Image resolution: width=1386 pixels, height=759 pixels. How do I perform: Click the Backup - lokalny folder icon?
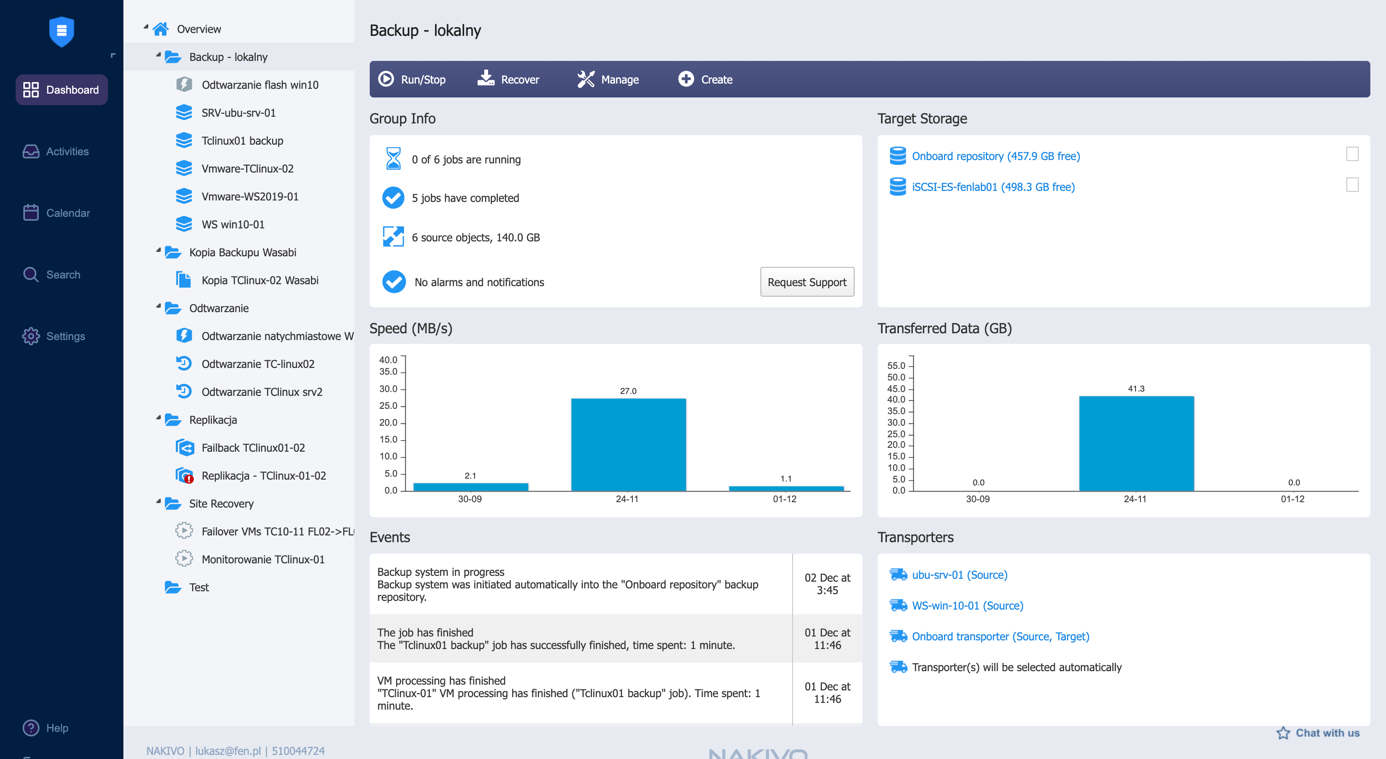pyautogui.click(x=173, y=57)
